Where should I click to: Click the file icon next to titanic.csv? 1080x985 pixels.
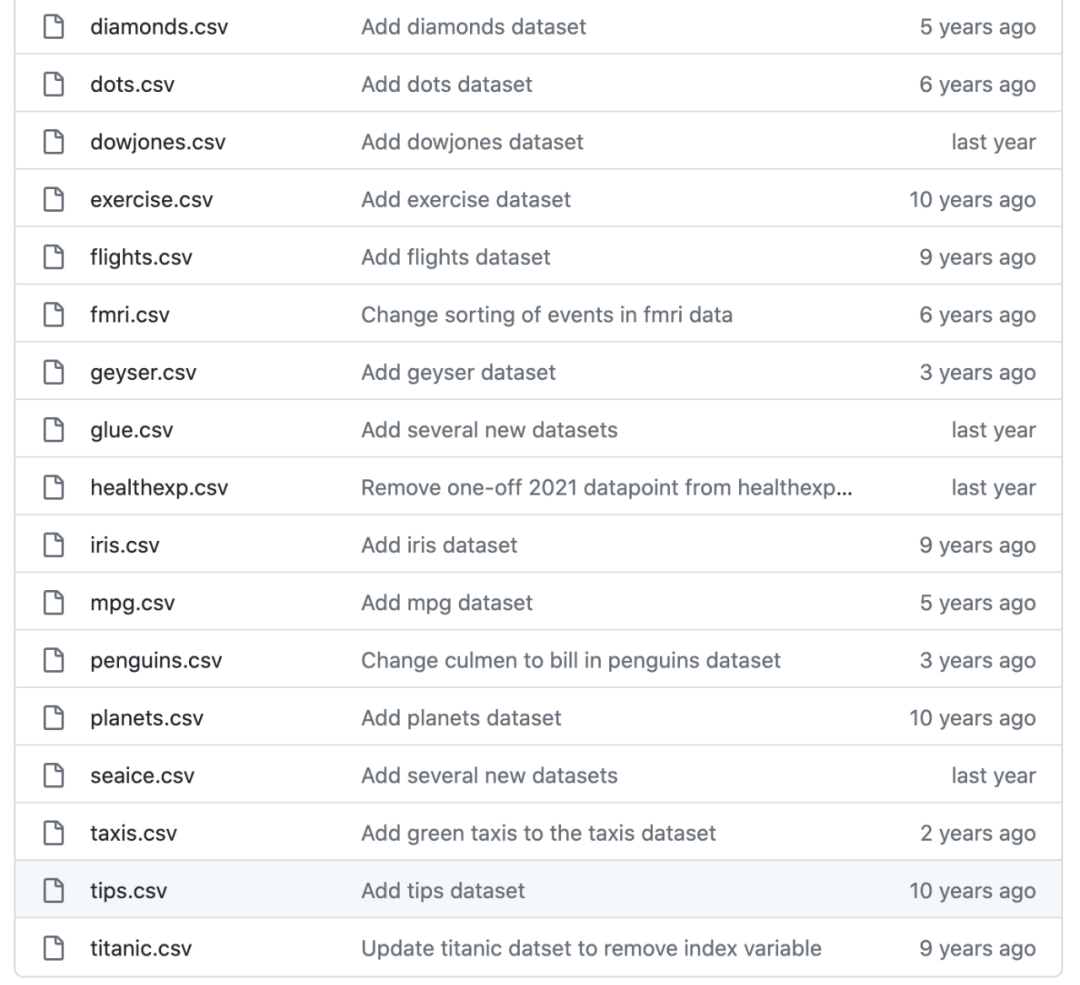[x=51, y=948]
